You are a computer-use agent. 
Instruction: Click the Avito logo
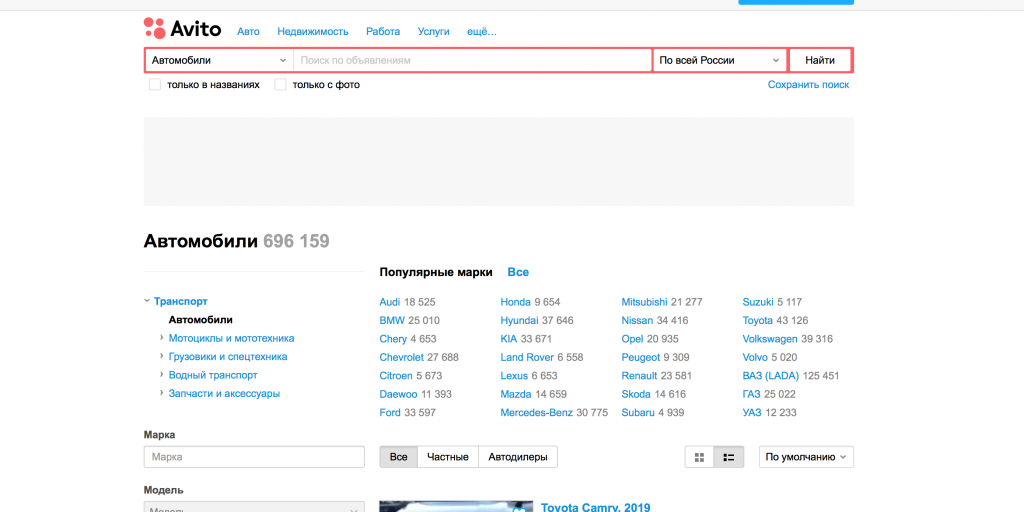(x=182, y=28)
